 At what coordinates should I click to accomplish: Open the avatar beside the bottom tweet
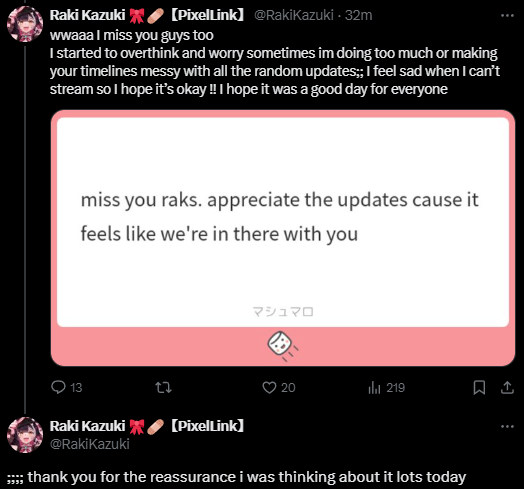pyautogui.click(x=25, y=435)
